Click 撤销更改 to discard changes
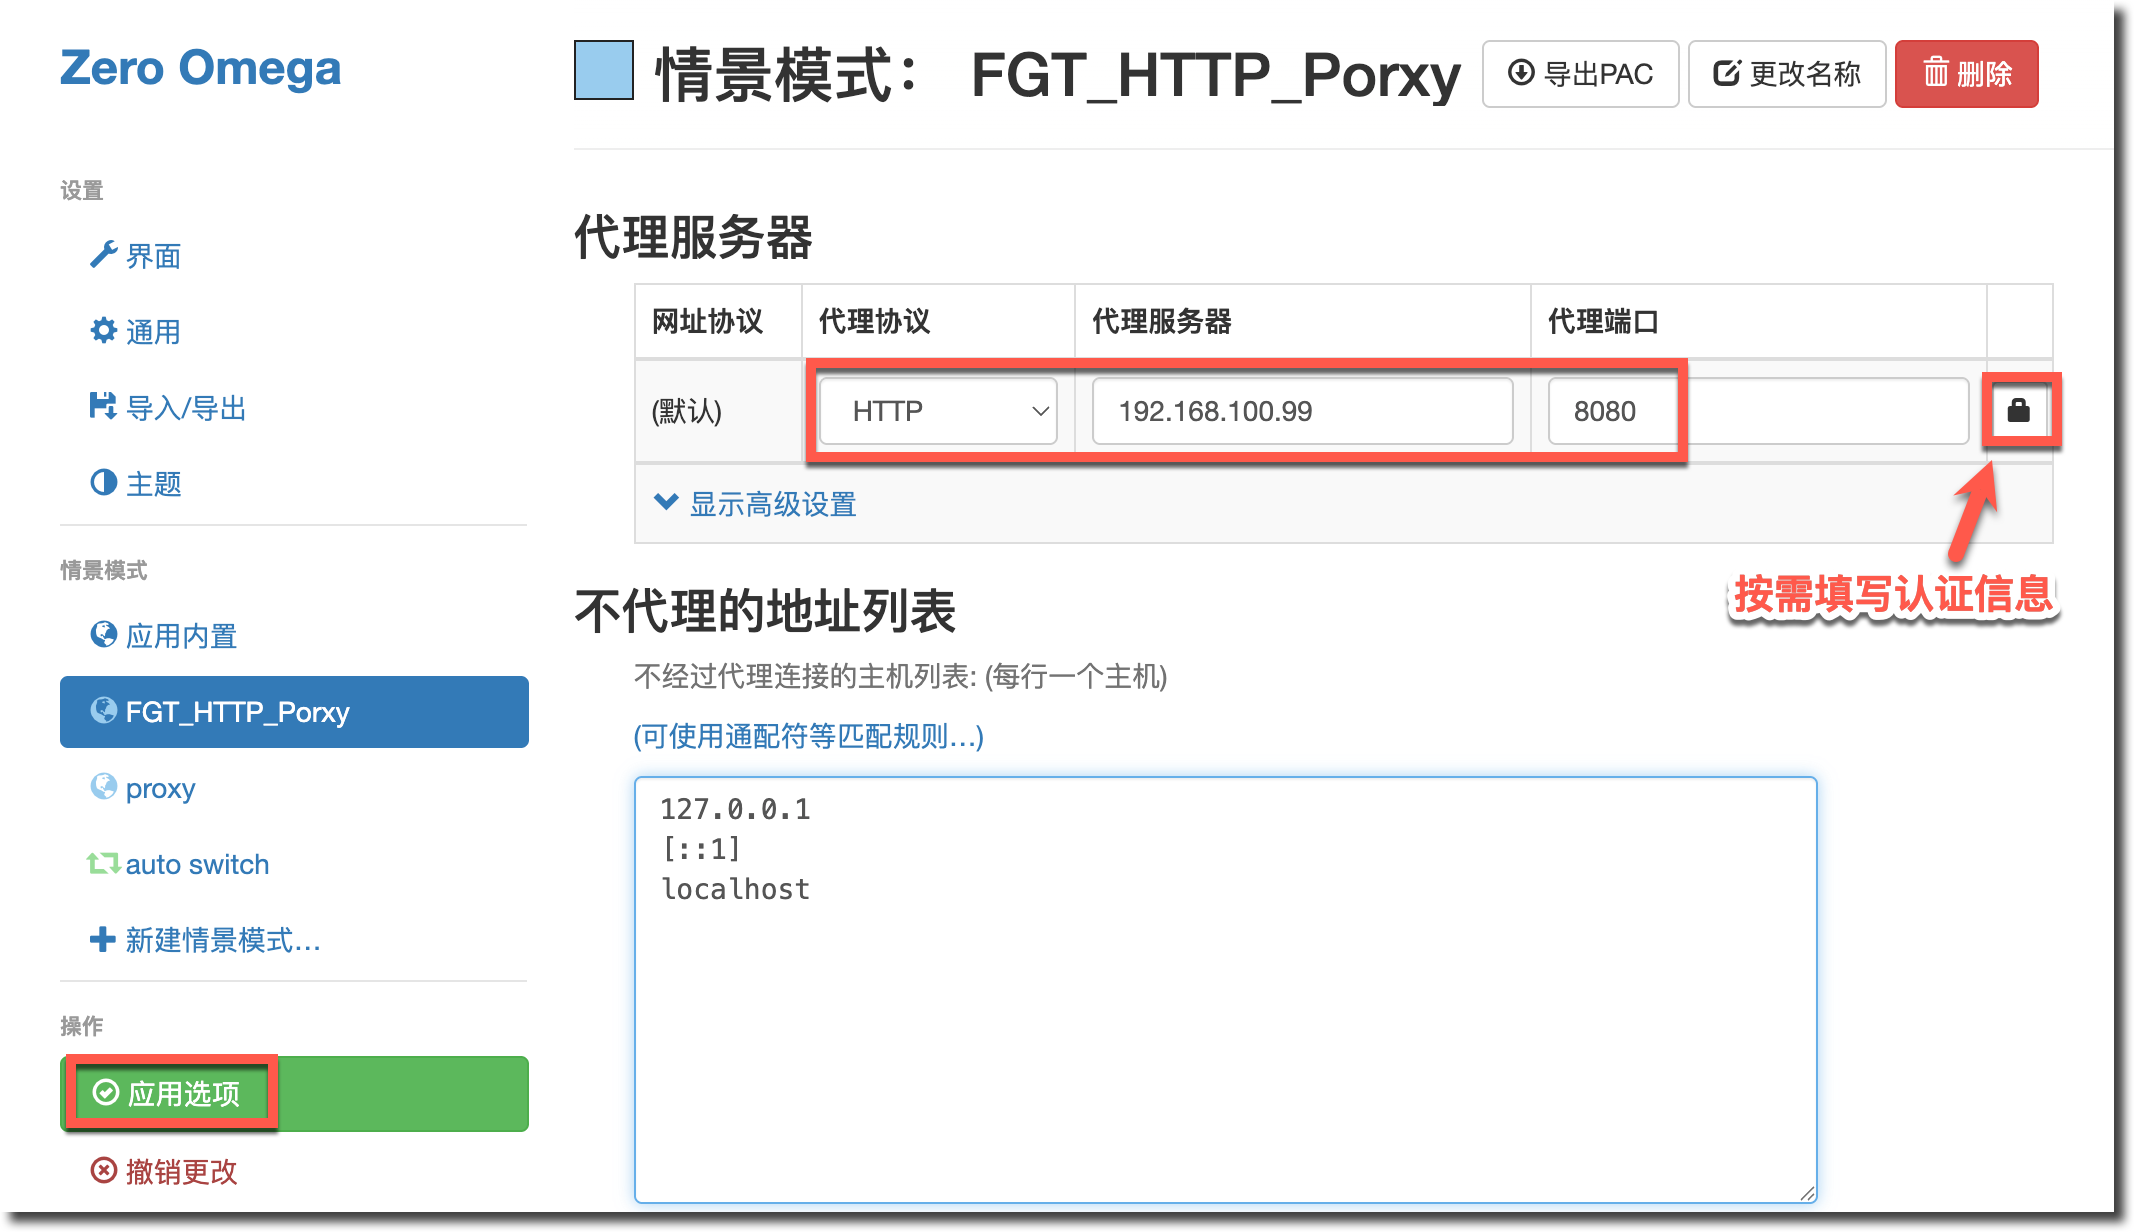 165,1171
